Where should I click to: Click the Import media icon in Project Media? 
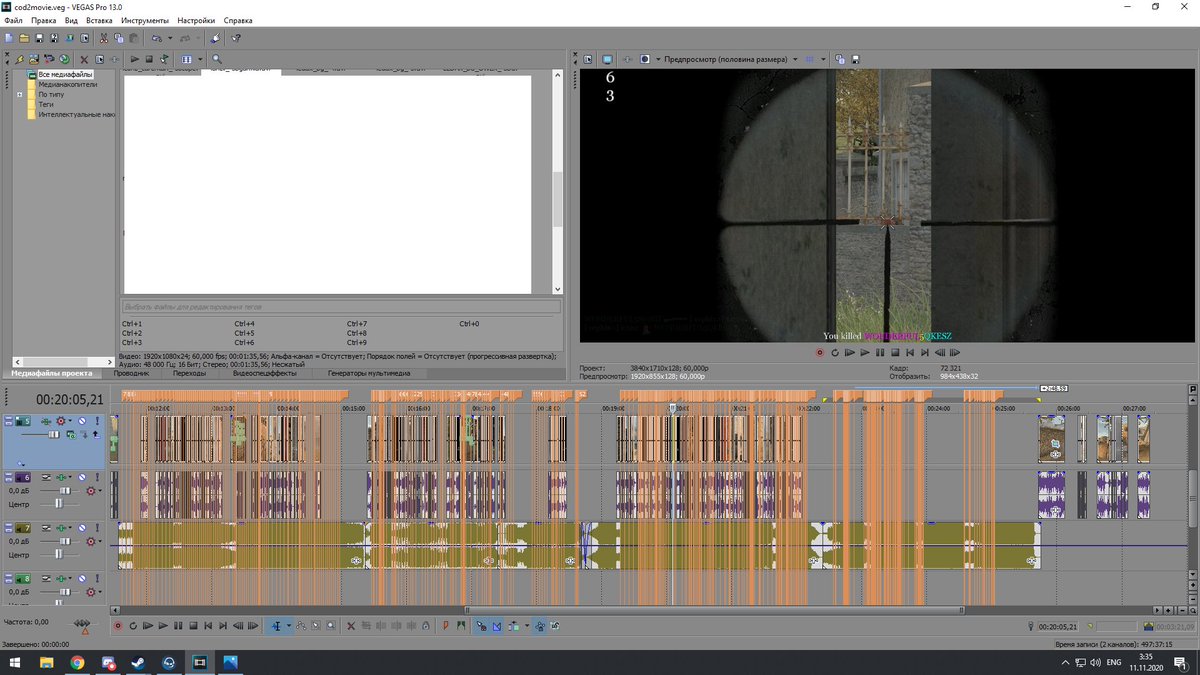(x=34, y=59)
